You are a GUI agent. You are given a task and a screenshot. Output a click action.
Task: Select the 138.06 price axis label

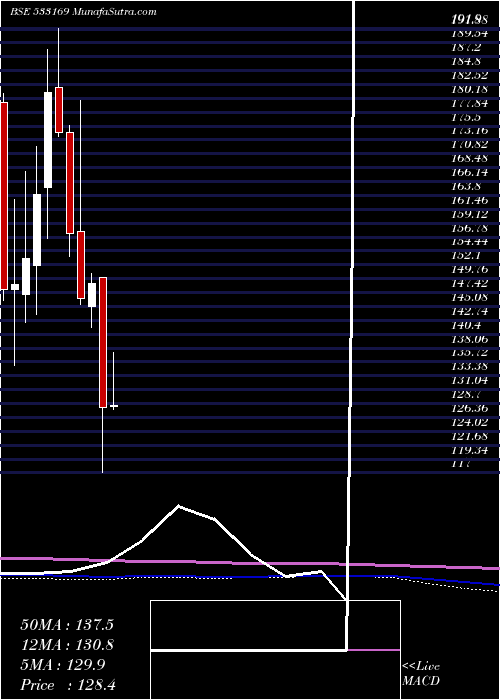[x=469, y=339]
